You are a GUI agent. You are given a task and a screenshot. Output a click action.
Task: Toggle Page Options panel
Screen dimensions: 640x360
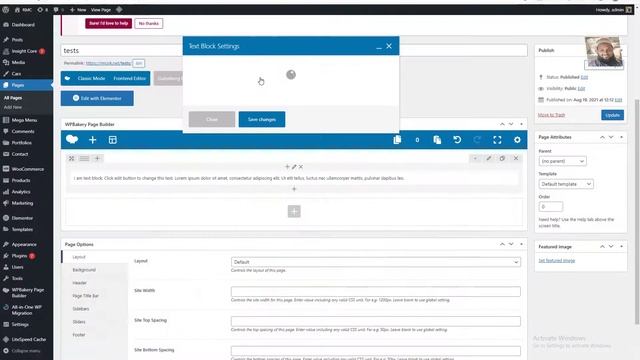521,244
